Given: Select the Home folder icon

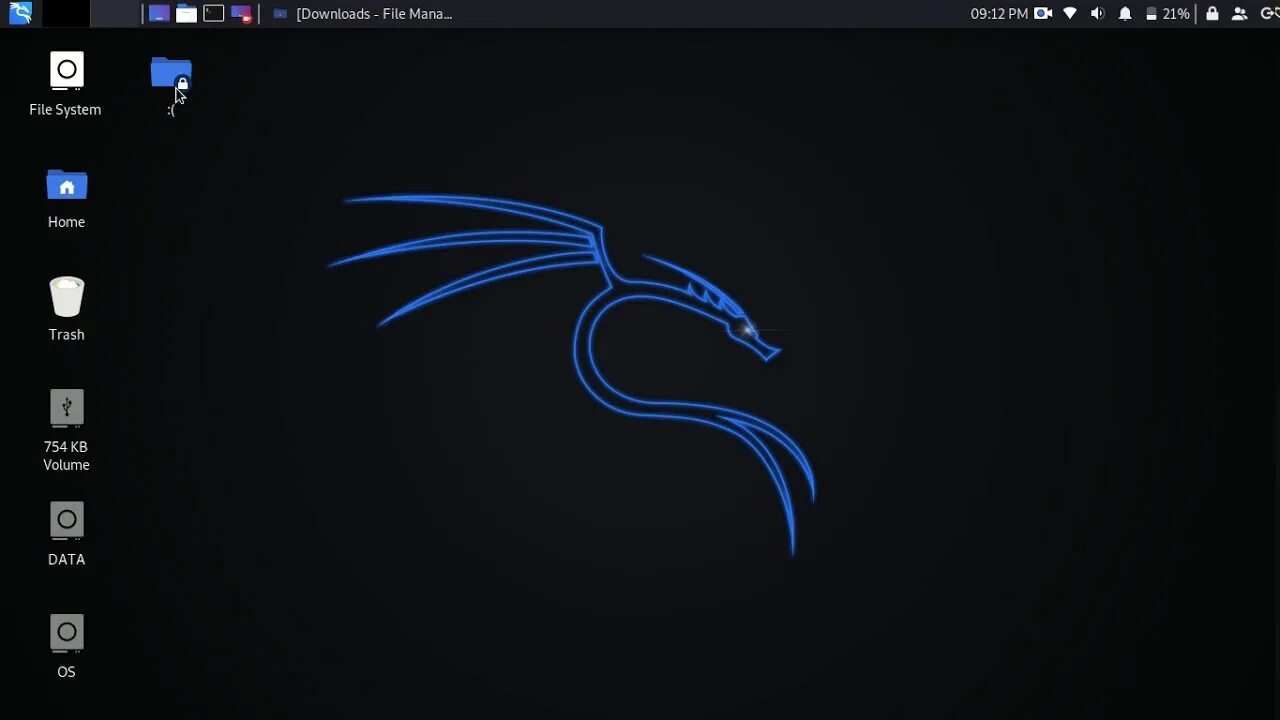Looking at the screenshot, I should click(x=66, y=198).
